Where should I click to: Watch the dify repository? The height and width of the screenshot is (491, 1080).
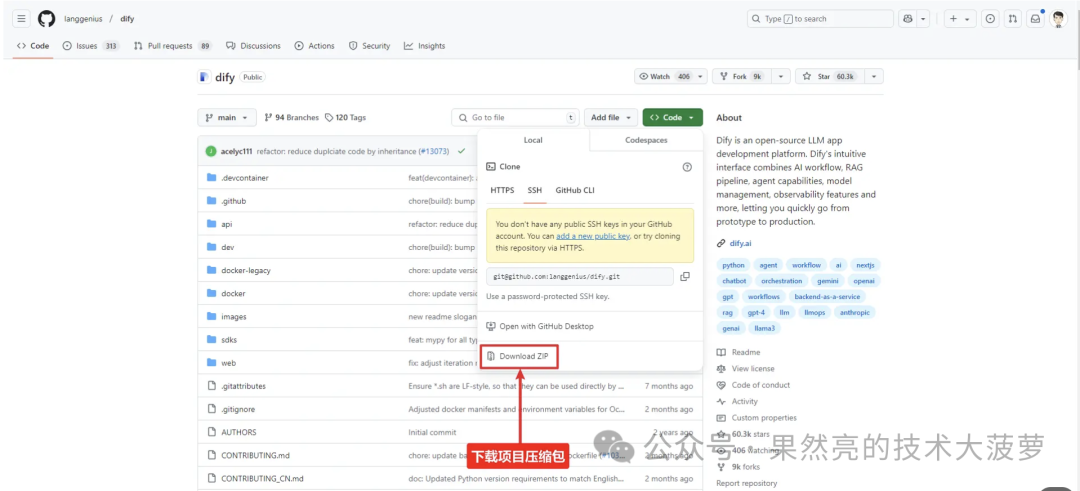pyautogui.click(x=664, y=76)
